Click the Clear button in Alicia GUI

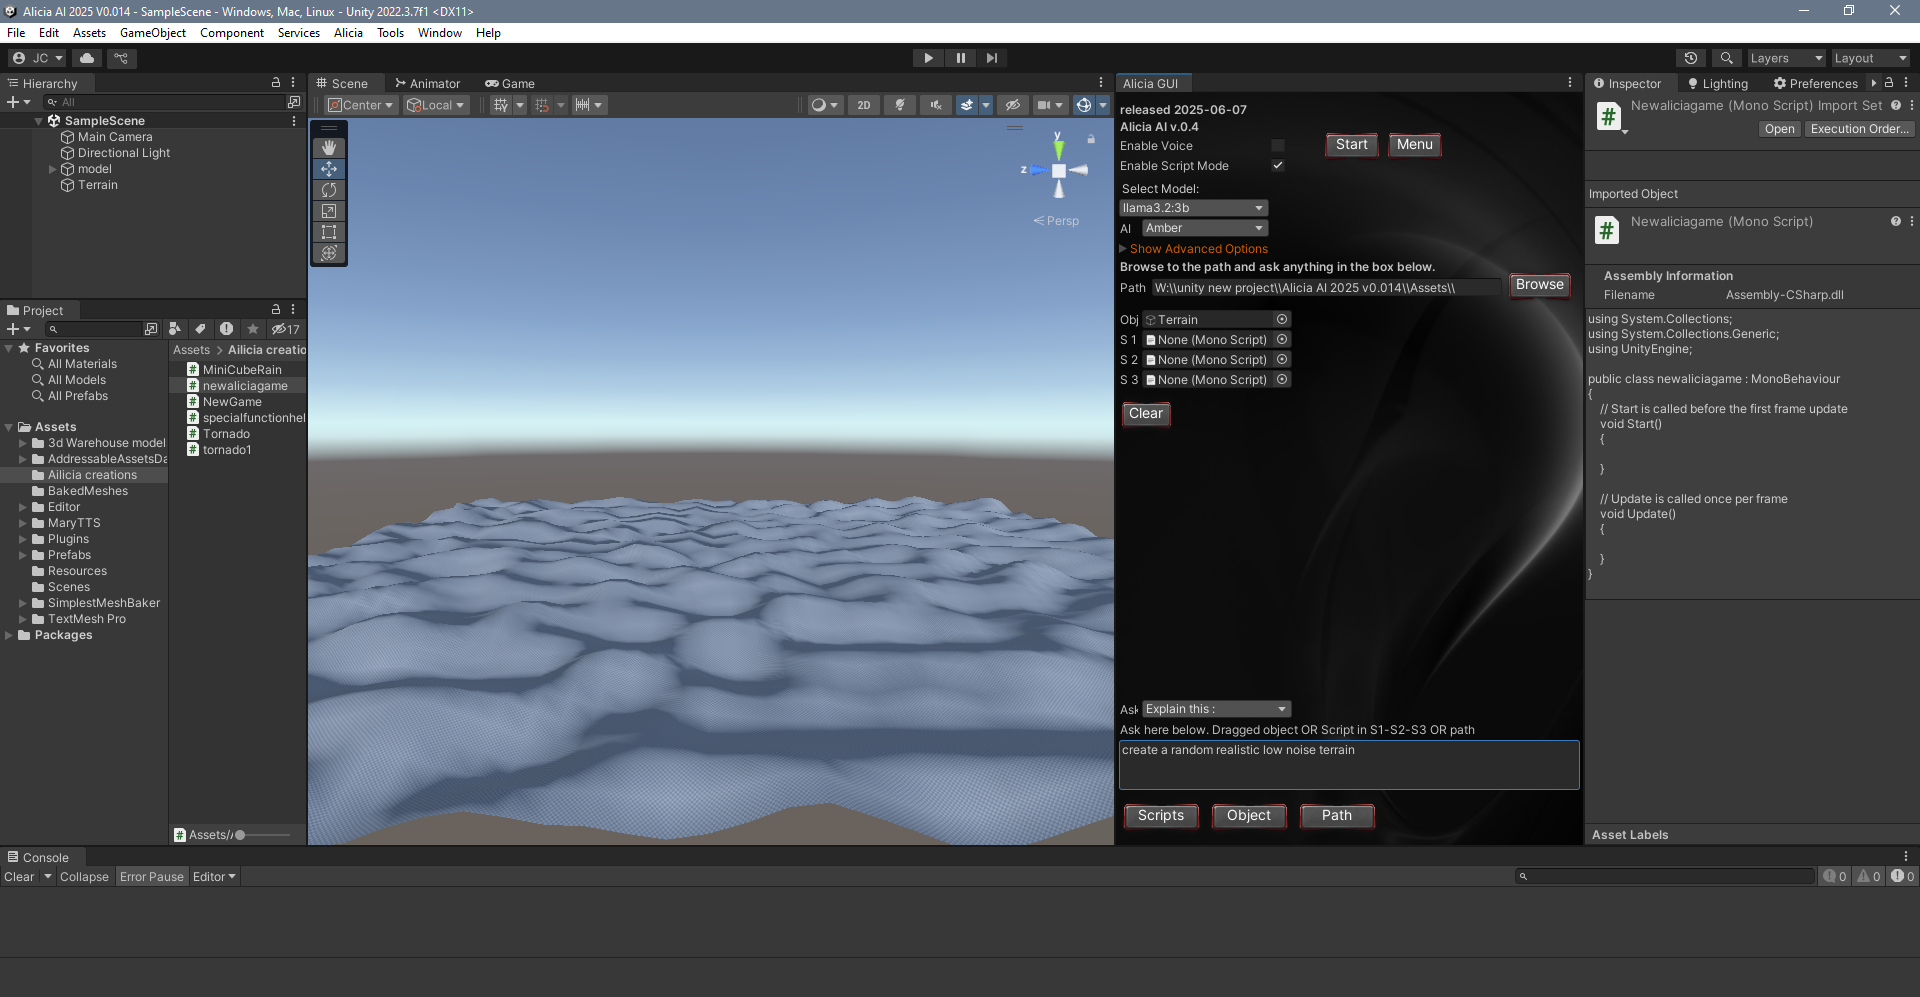1146,414
